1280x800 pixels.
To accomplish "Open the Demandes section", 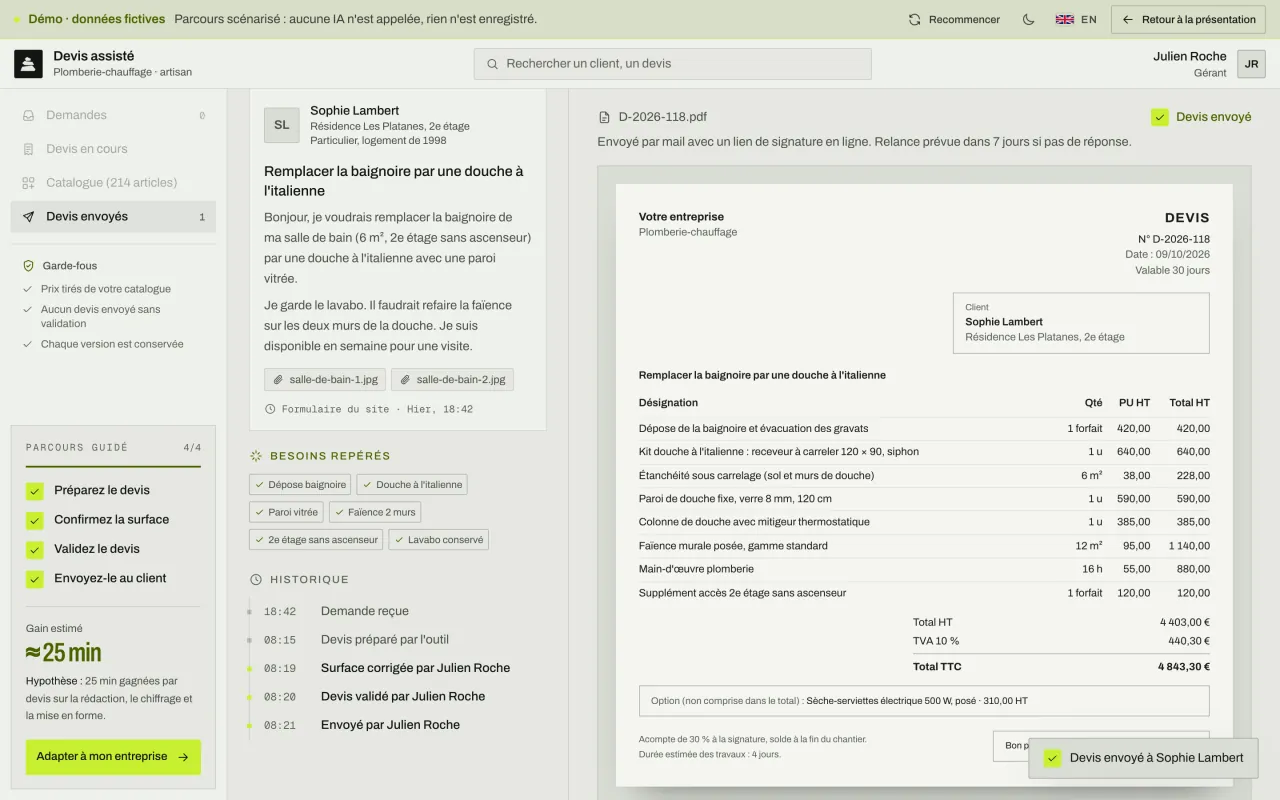I will pos(113,115).
